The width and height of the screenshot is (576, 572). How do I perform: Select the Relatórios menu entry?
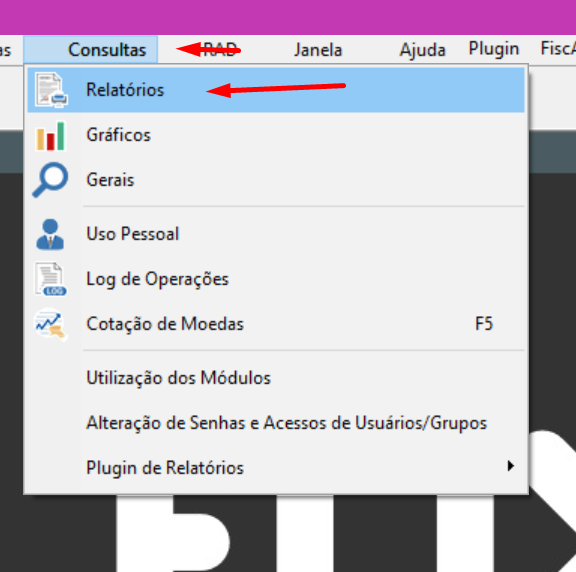(x=276, y=90)
